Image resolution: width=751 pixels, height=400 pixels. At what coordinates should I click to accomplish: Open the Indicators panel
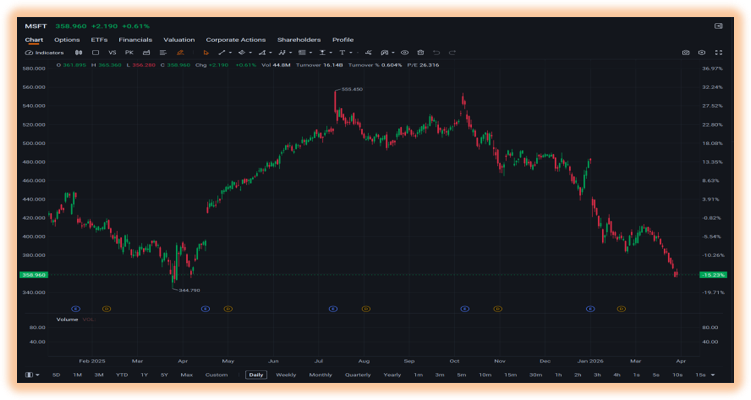[45, 53]
